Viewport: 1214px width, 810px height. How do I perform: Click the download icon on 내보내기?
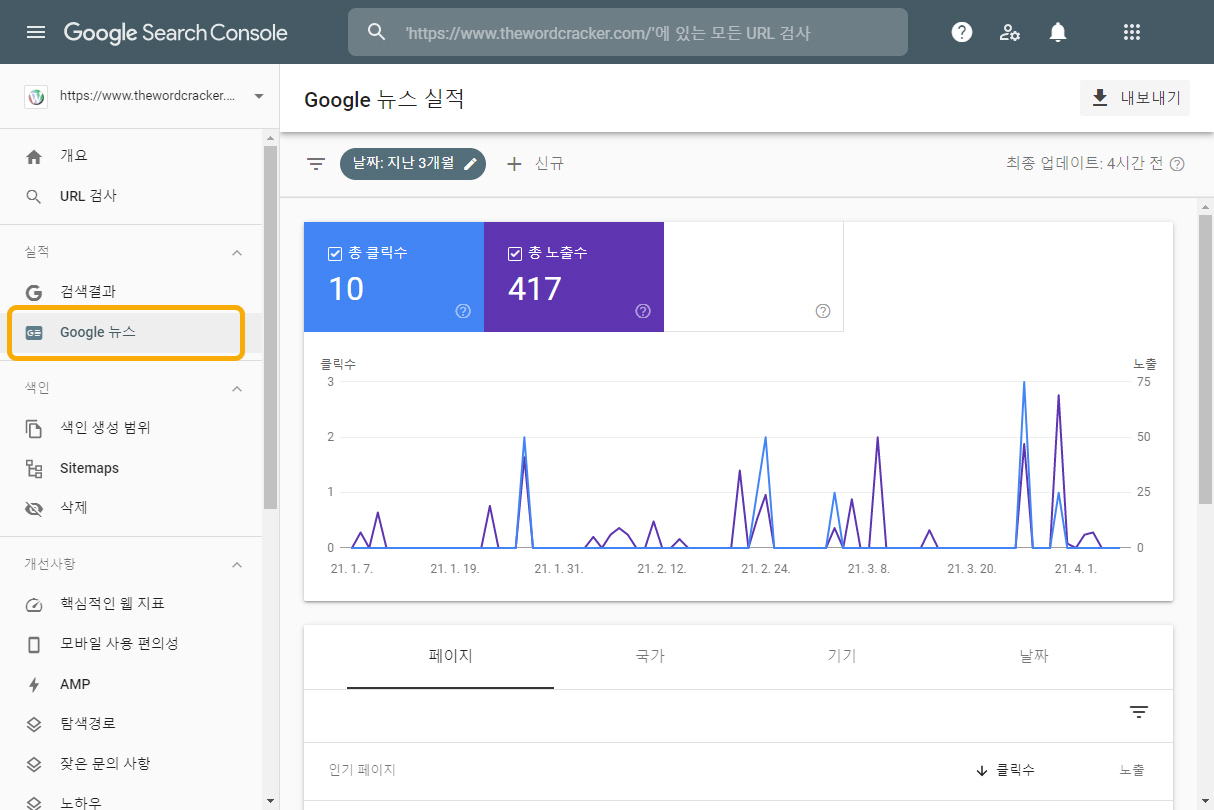1100,97
